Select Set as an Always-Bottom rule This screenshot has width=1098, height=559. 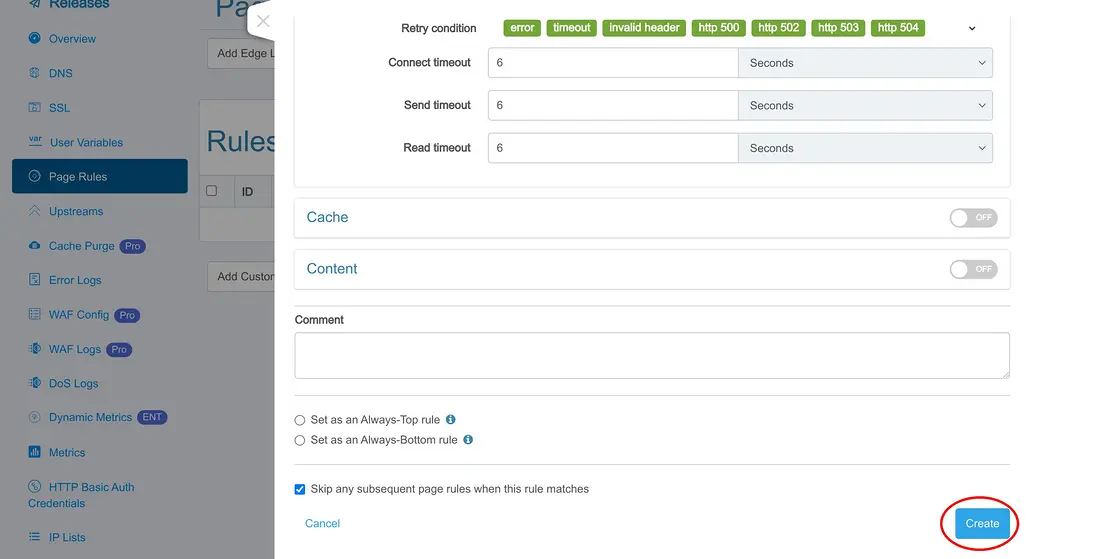click(x=300, y=440)
